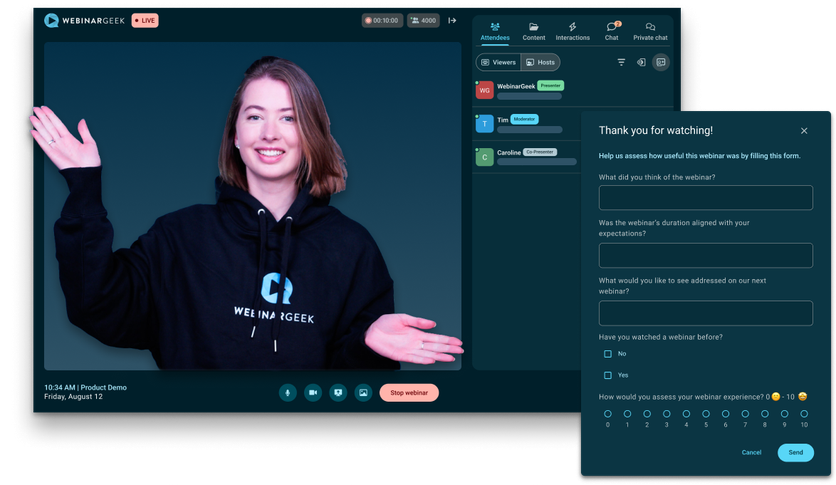This screenshot has height=485, width=836.
Task: Select rating 1
Action: pos(627,414)
